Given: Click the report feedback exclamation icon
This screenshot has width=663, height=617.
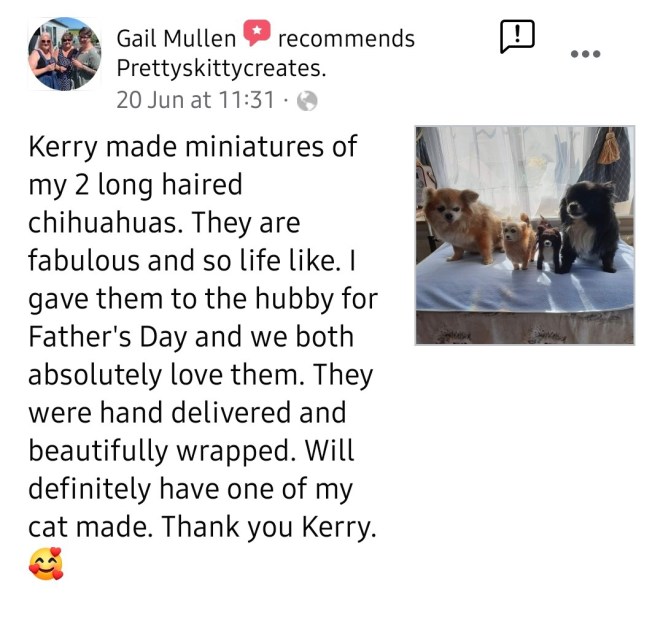Looking at the screenshot, I should point(517,36).
